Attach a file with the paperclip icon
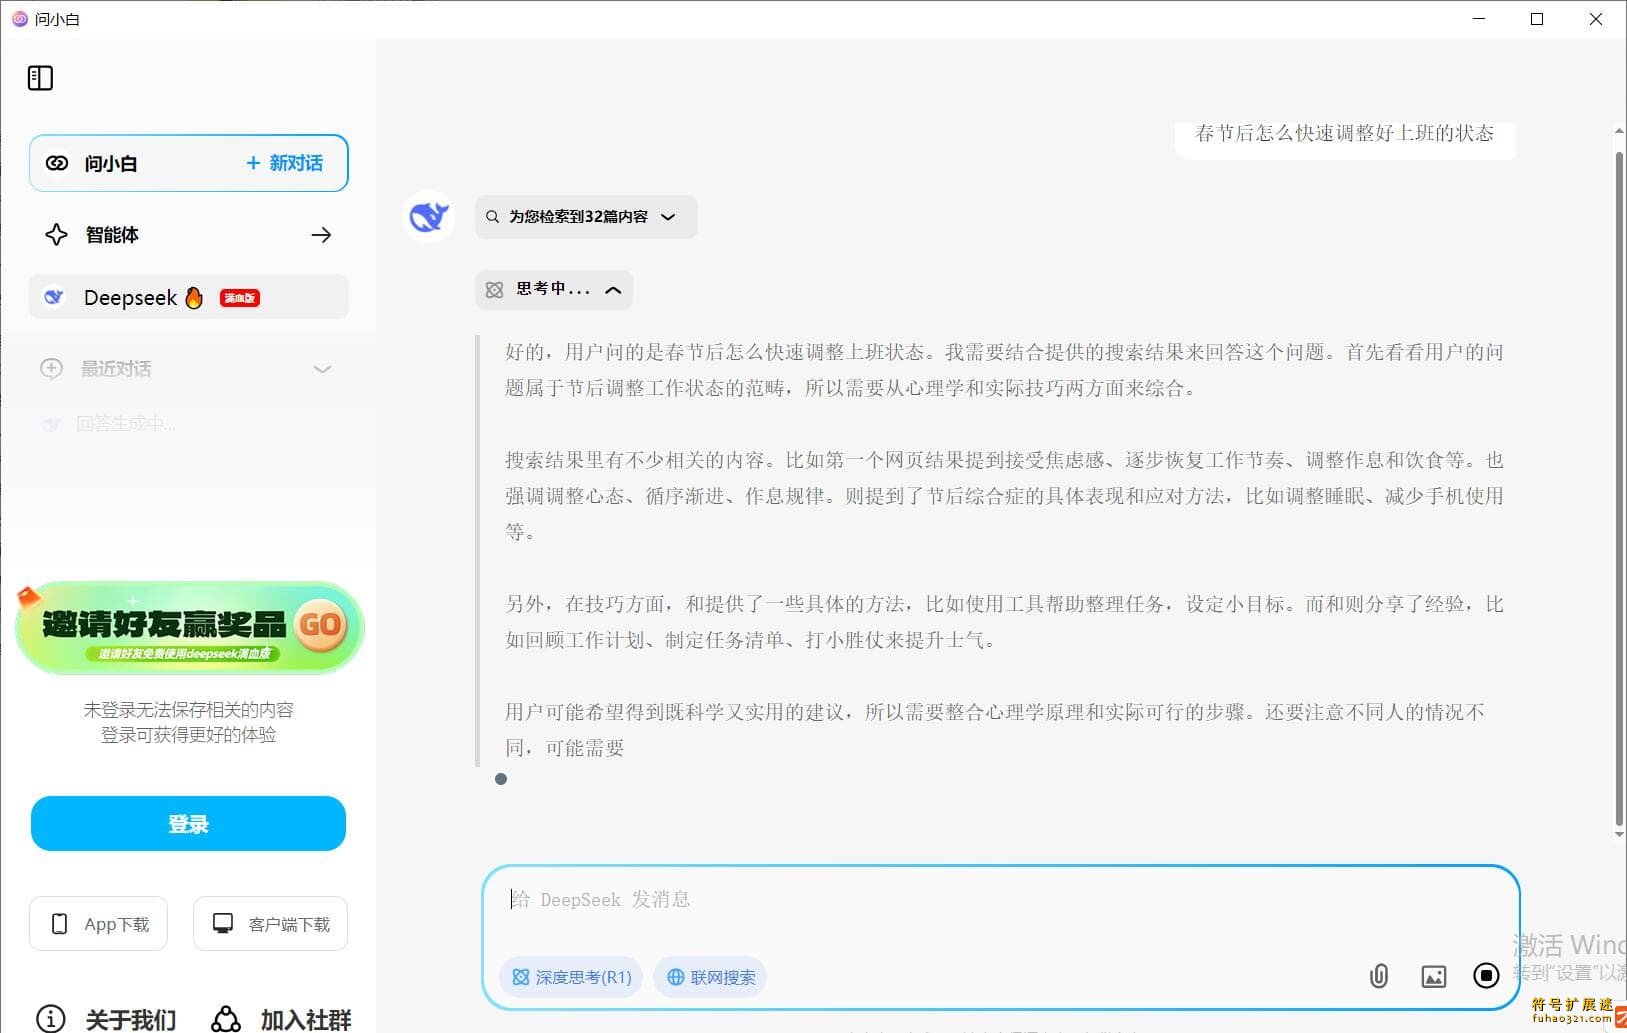This screenshot has height=1033, width=1627. coord(1379,976)
